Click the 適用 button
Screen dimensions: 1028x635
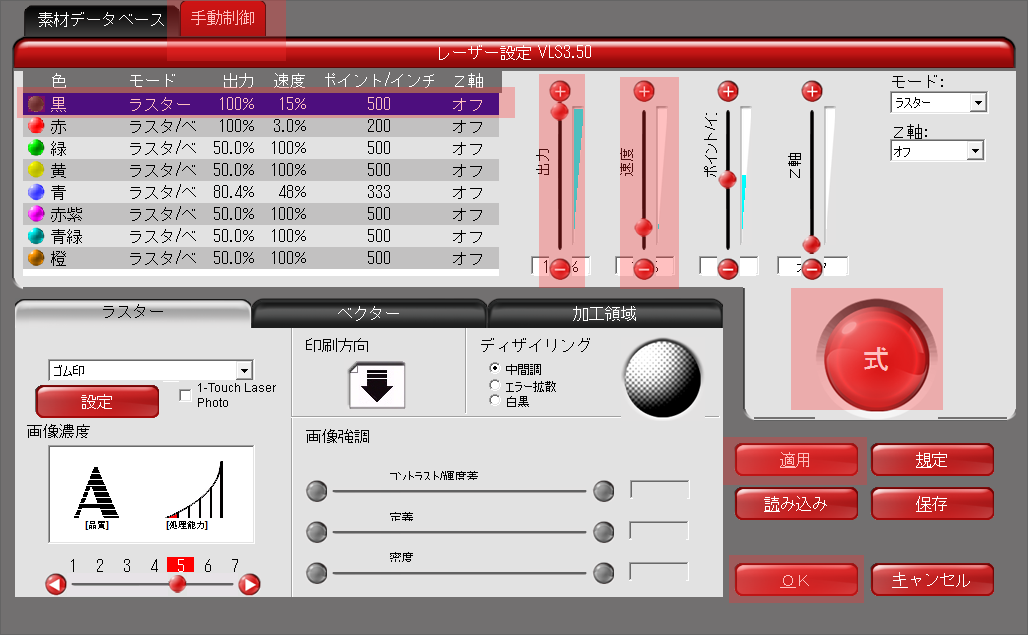click(796, 461)
